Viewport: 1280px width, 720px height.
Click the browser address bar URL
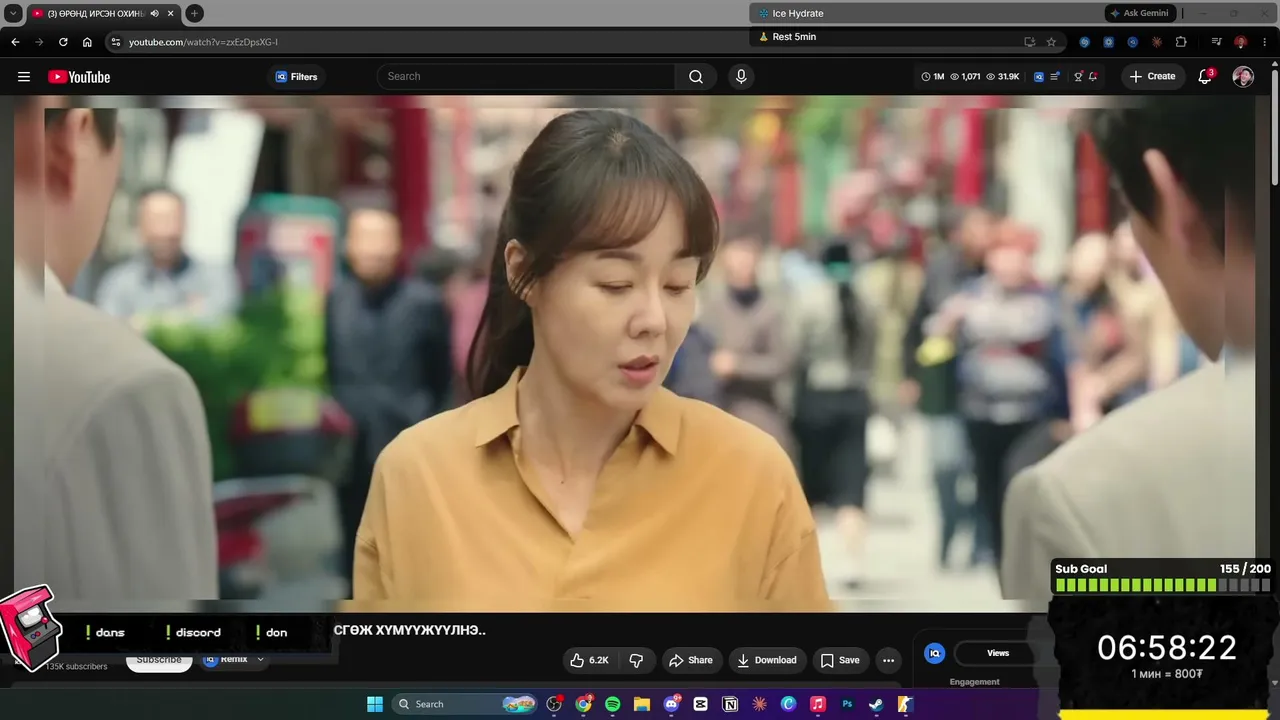pyautogui.click(x=203, y=42)
